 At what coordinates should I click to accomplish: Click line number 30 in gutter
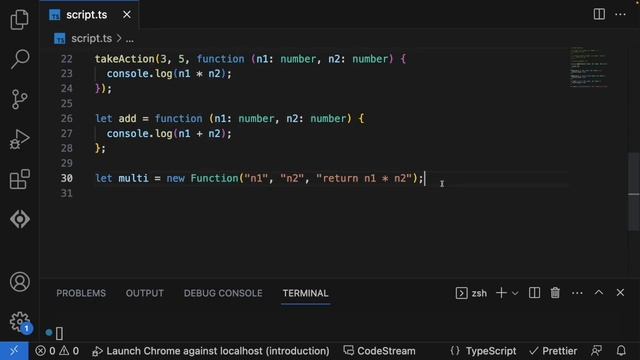click(x=67, y=178)
